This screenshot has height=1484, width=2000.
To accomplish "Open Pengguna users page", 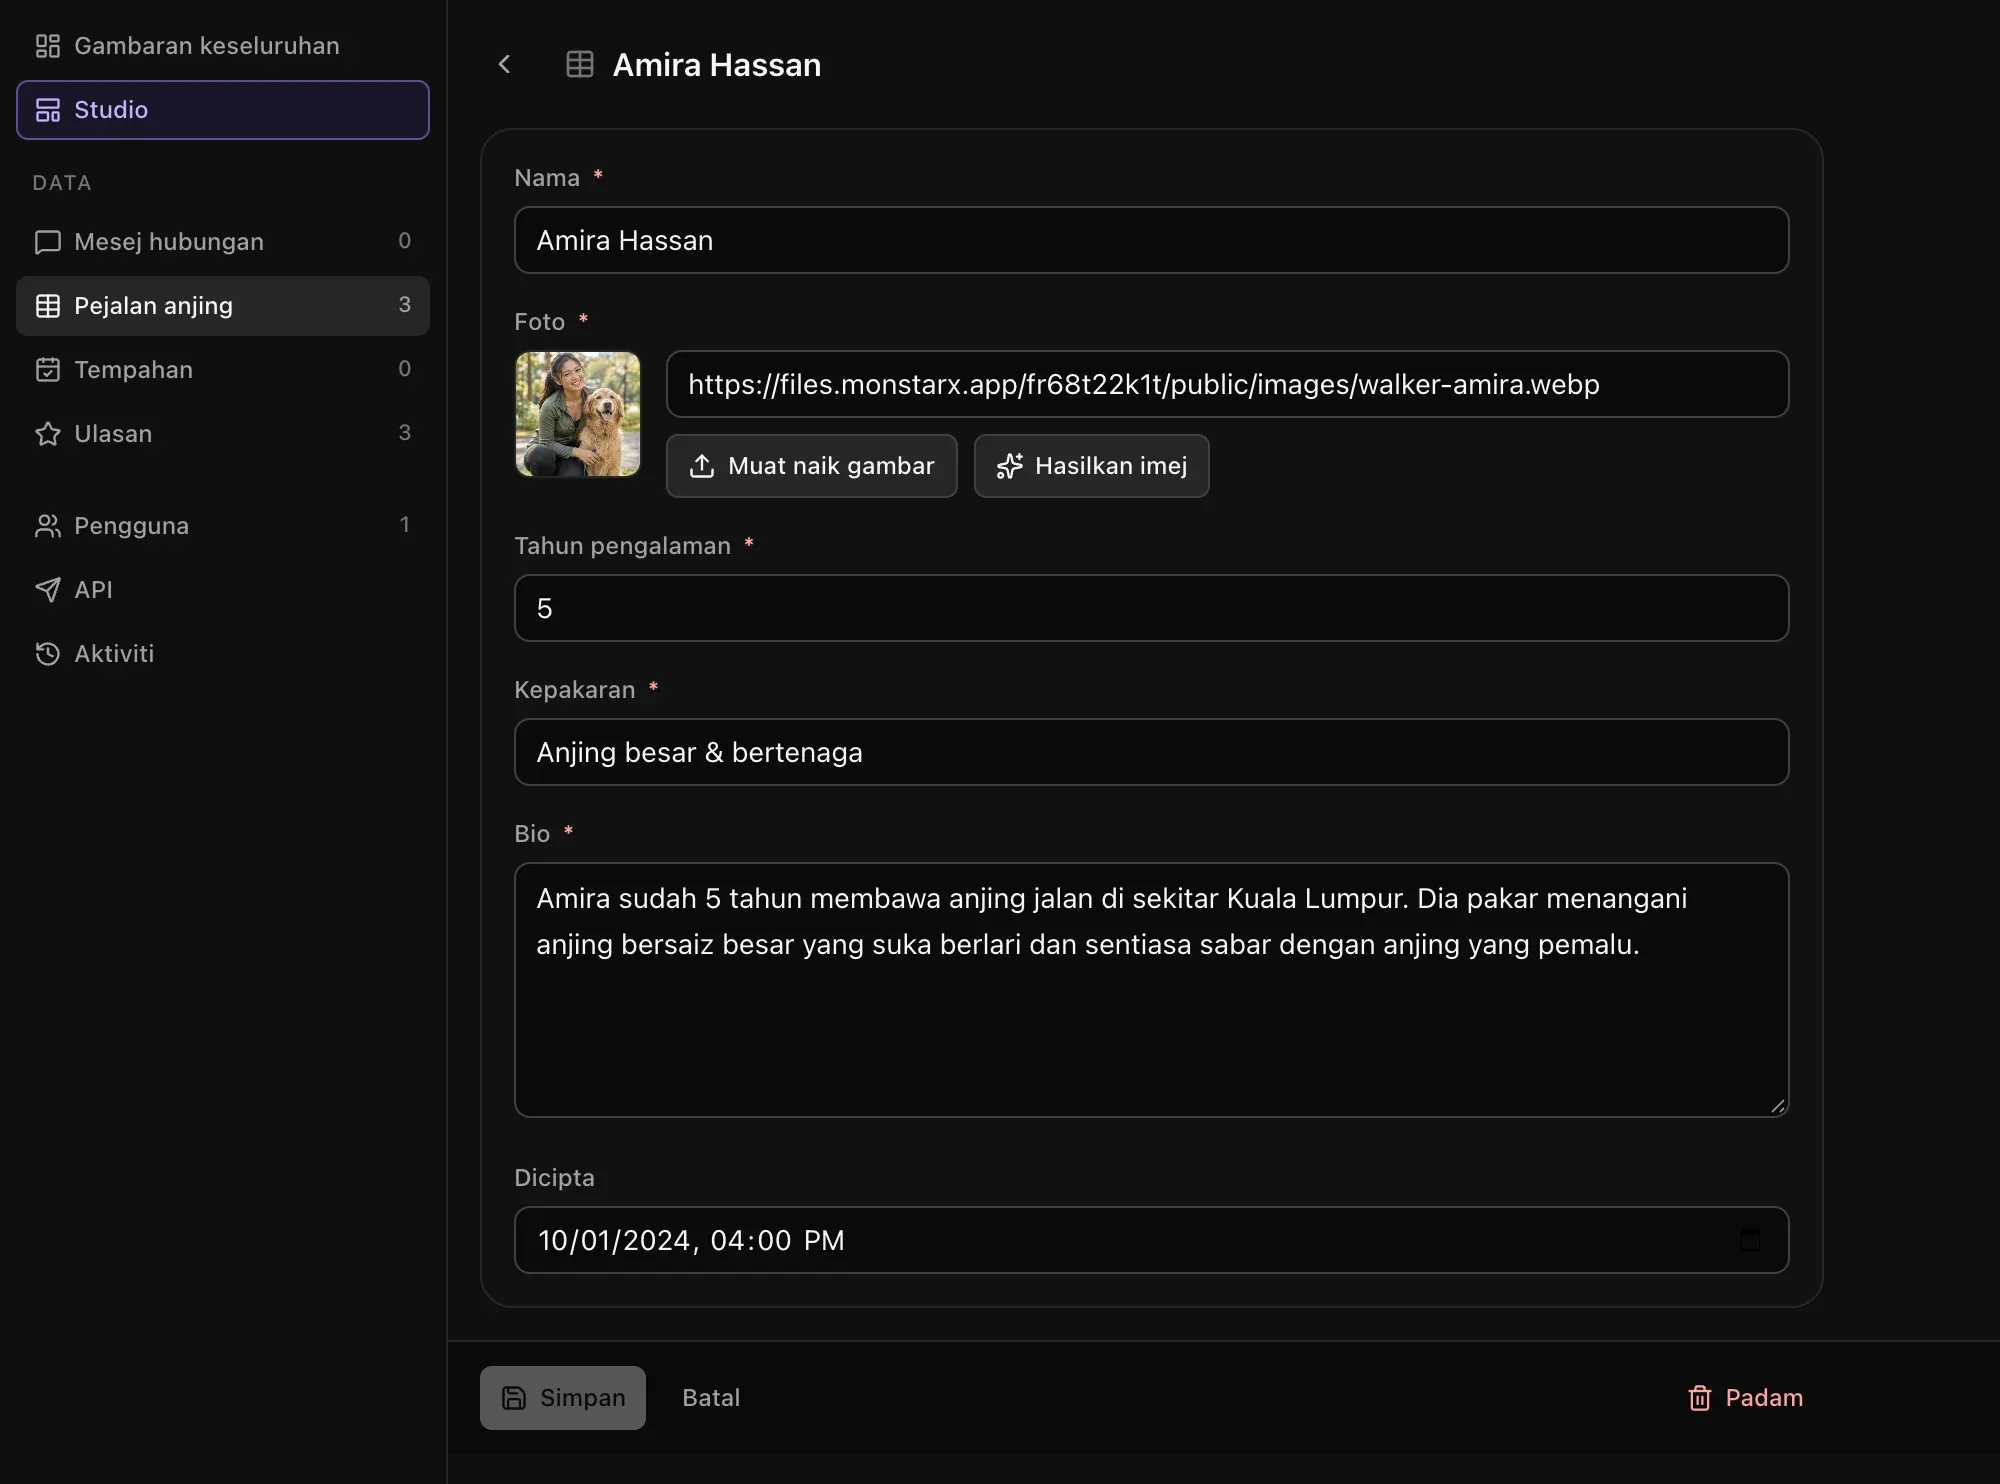I will [223, 526].
